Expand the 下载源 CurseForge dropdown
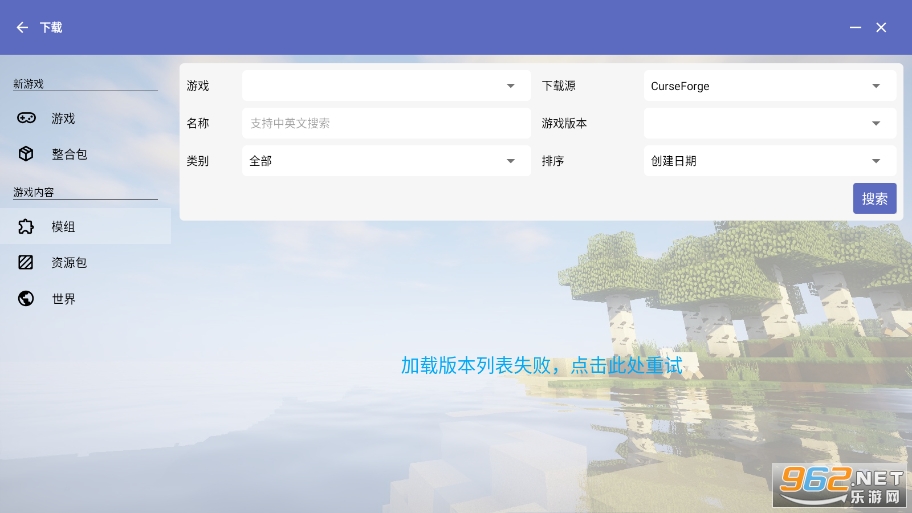 769,86
